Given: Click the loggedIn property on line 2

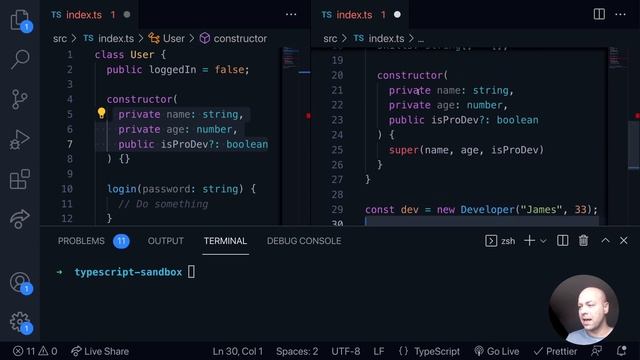Looking at the screenshot, I should (x=172, y=69).
